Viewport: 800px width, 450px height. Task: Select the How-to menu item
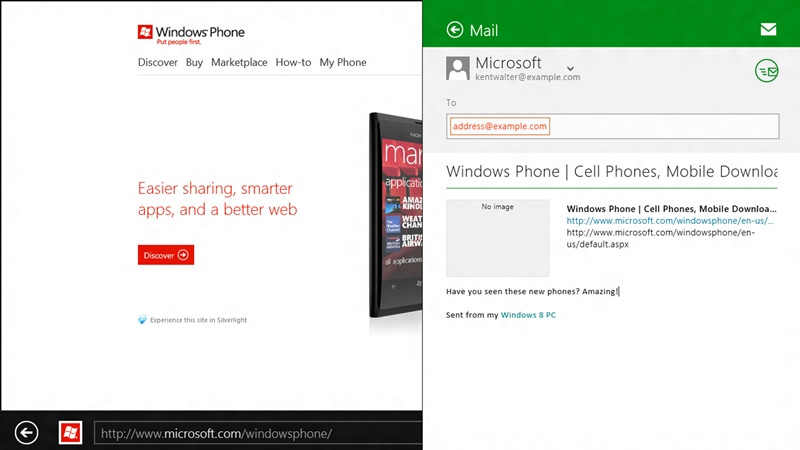(x=293, y=62)
